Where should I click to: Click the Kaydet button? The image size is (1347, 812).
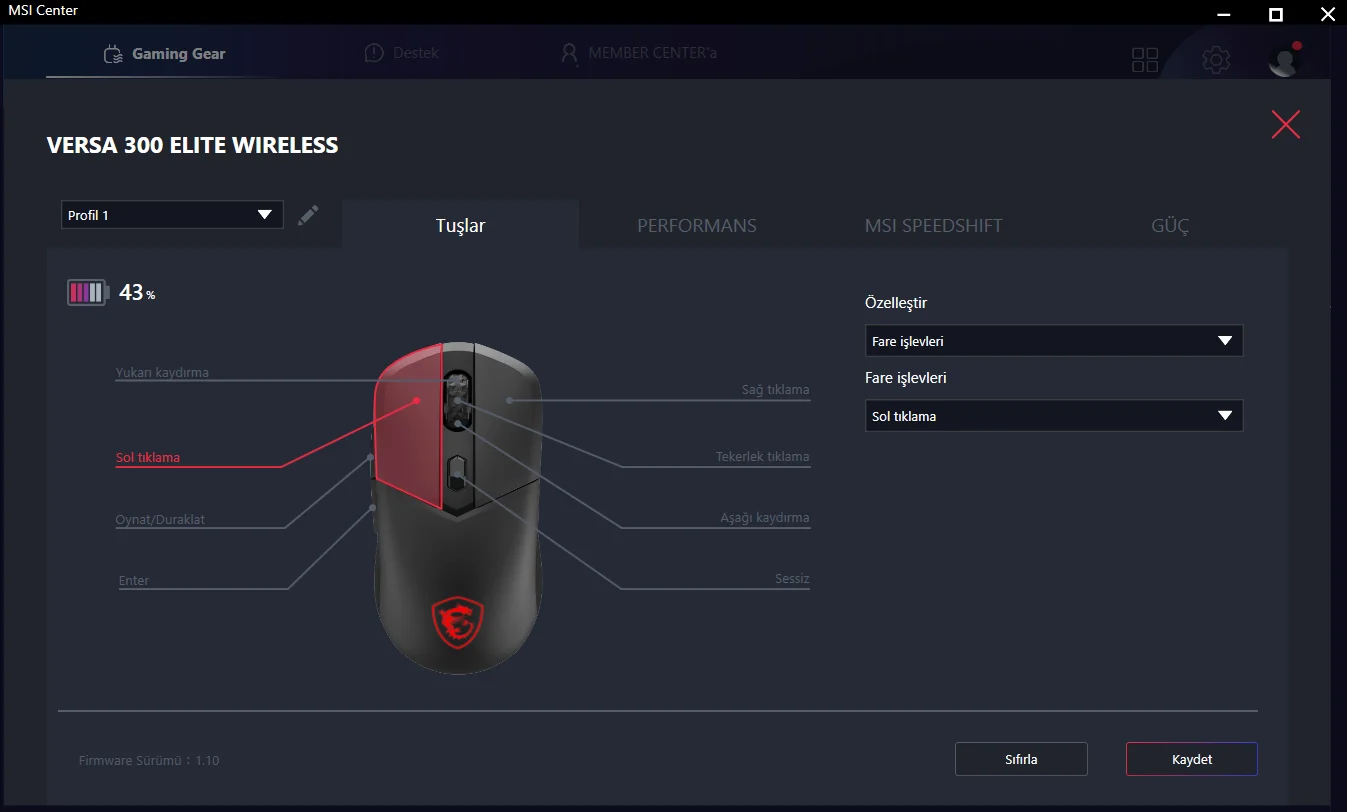[1192, 759]
